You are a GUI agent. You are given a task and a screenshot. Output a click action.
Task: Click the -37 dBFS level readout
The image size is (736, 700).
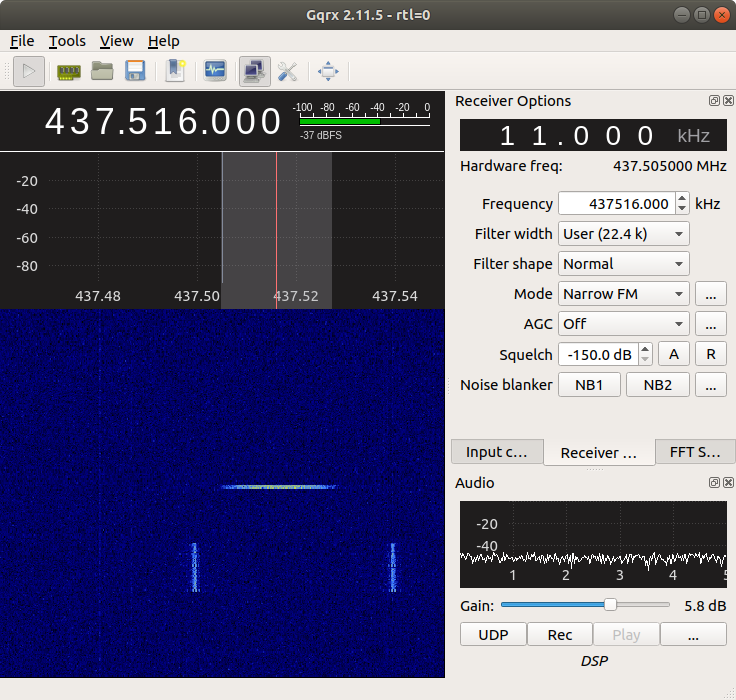click(321, 135)
